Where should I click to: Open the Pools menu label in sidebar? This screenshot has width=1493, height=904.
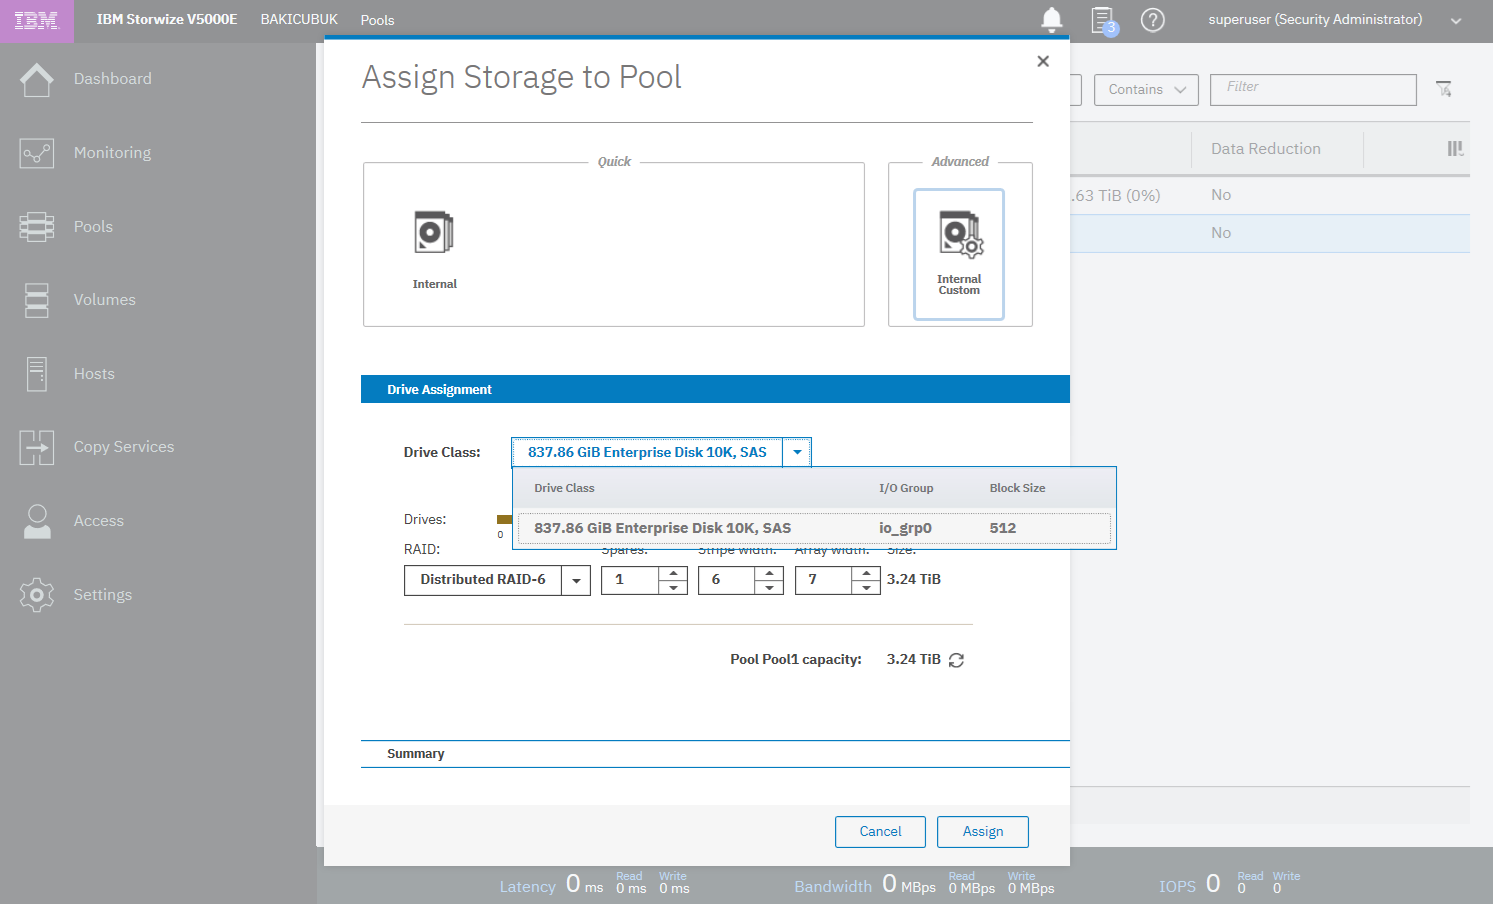tap(93, 227)
